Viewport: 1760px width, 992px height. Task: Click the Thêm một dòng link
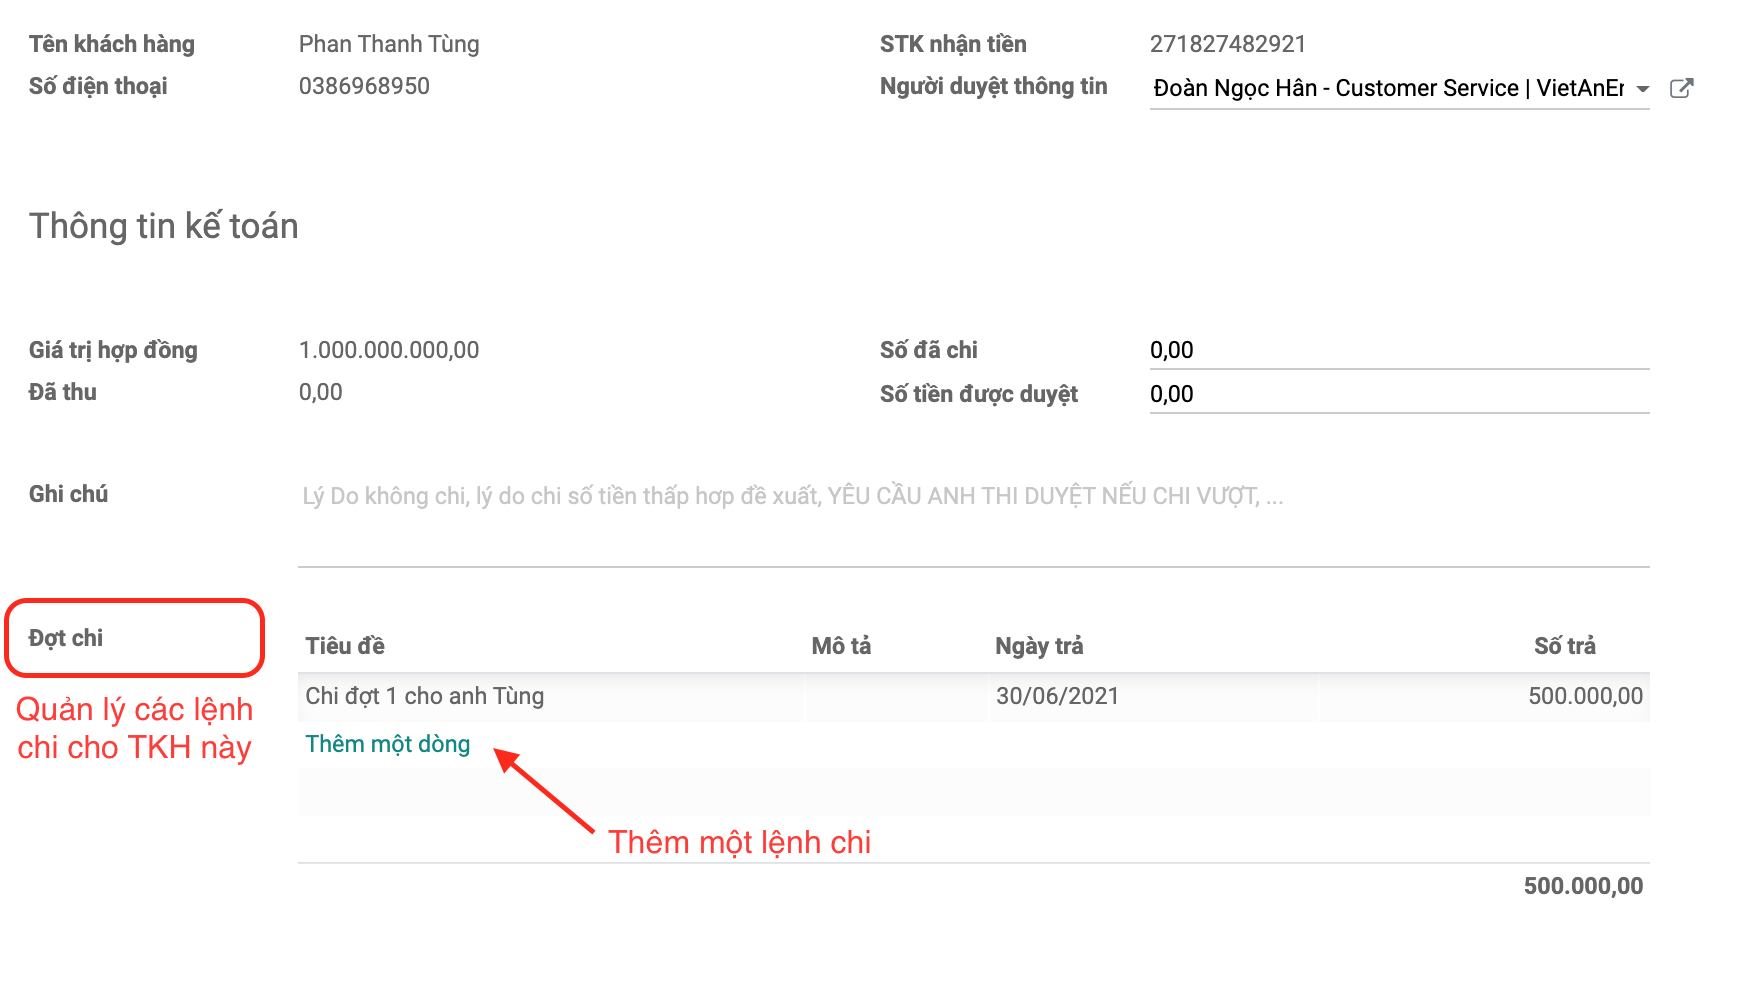coord(388,744)
